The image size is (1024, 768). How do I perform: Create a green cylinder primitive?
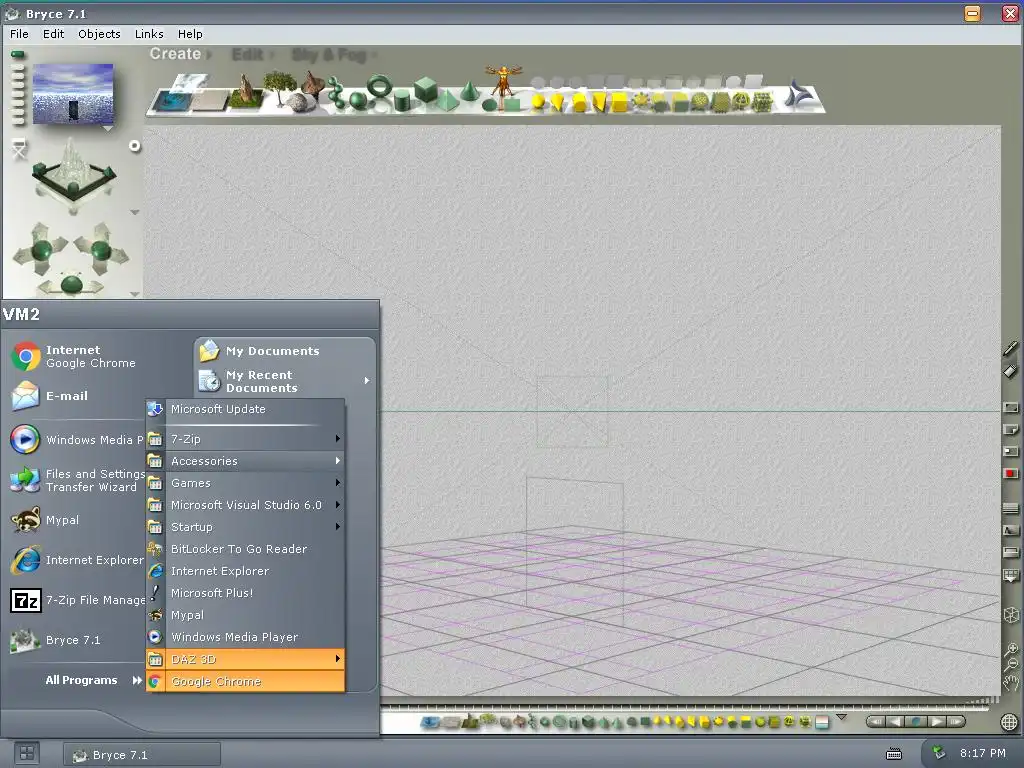(402, 101)
